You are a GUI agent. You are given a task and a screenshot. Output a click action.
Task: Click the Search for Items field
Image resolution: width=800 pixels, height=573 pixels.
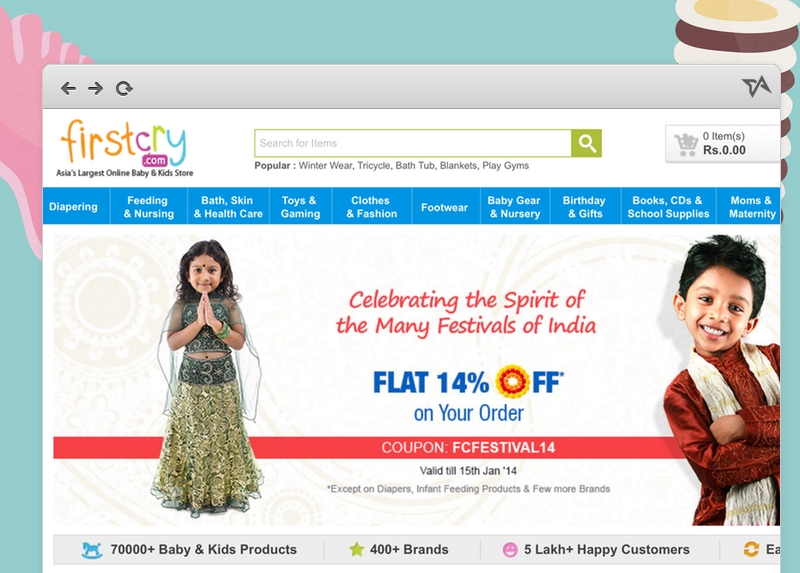coord(413,143)
